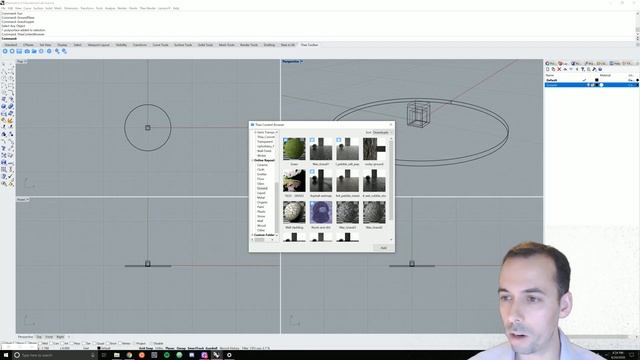Open the Help menu
Screen dimensions: 640x360
(176, 8)
